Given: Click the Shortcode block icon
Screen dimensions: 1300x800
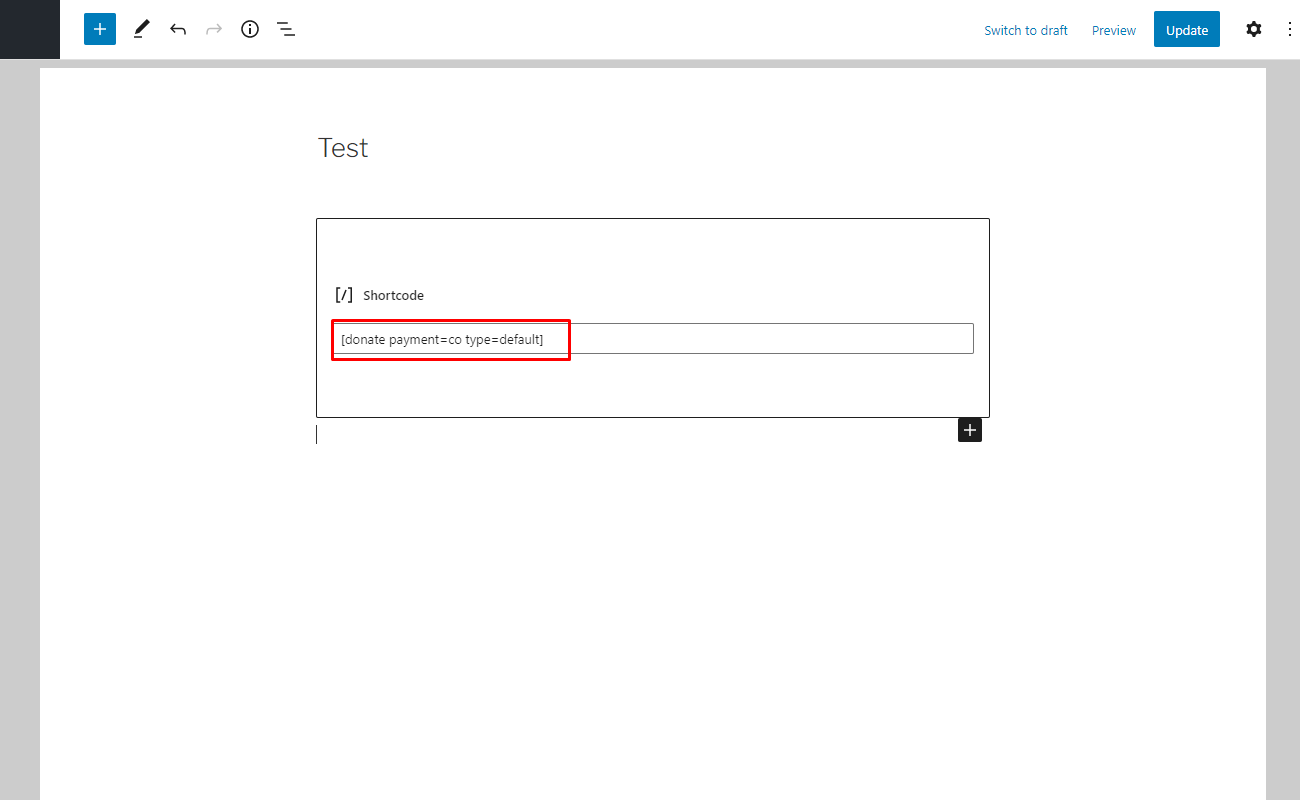Looking at the screenshot, I should 344,295.
